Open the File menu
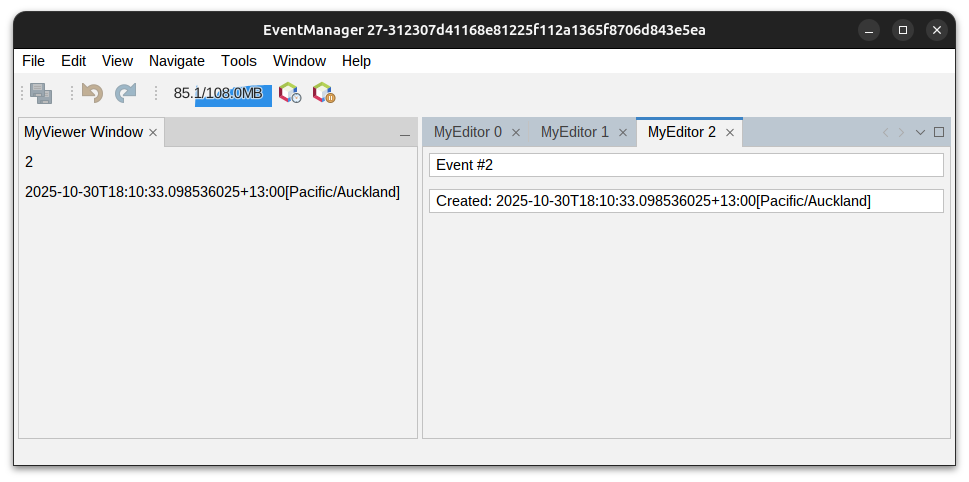 (33, 61)
